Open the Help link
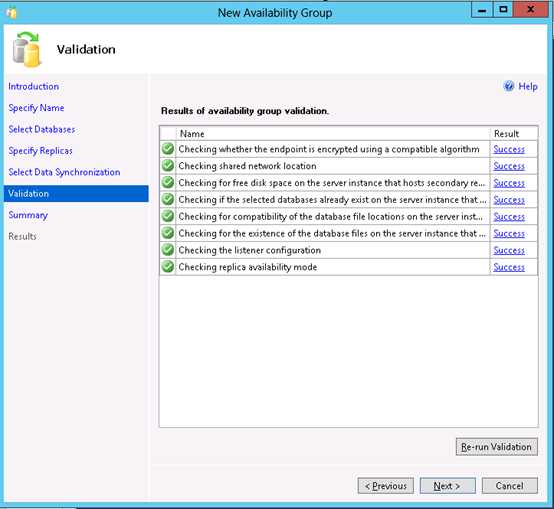The image size is (554, 509). coord(528,86)
